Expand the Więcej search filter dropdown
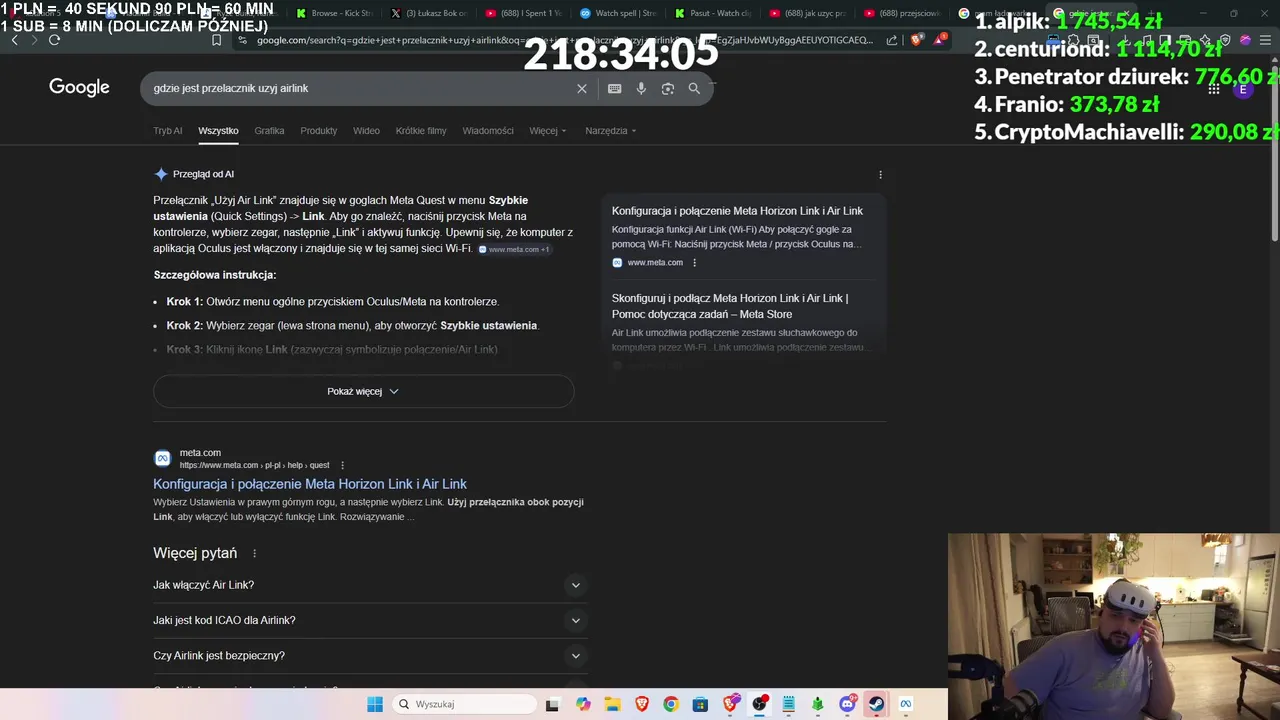Screen dimensions: 1280x720 548,131
